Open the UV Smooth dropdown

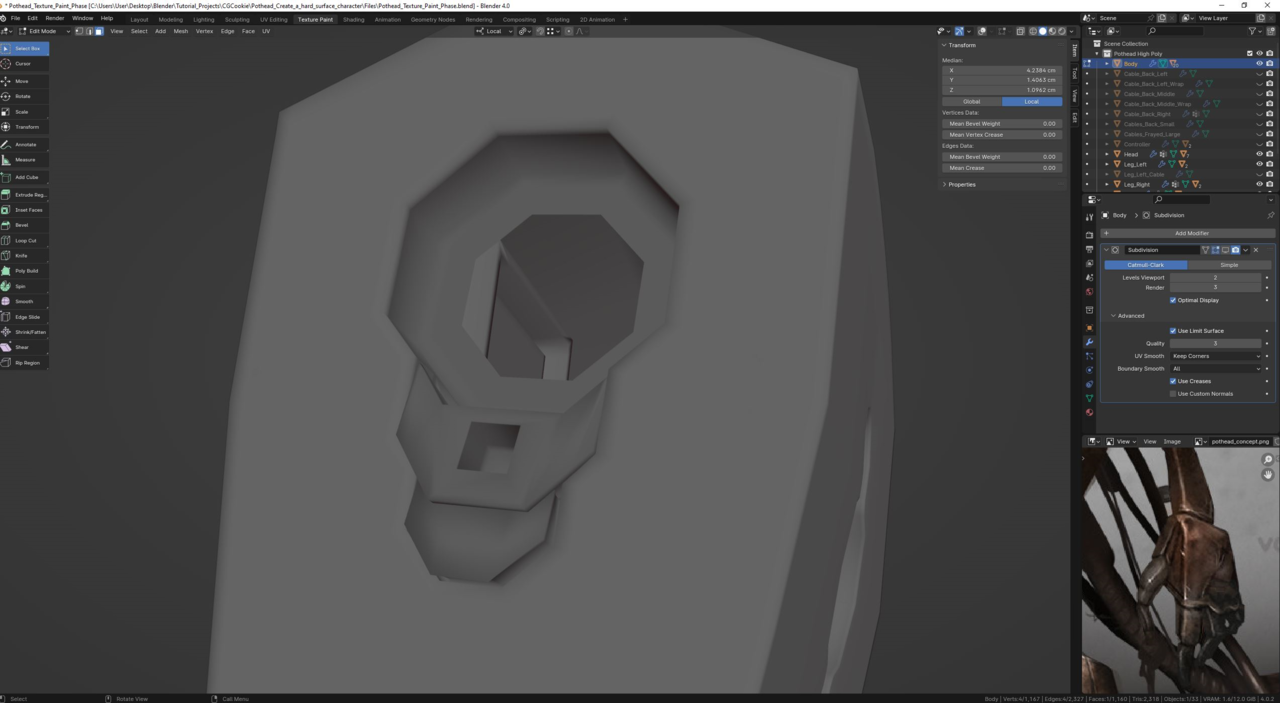(x=1216, y=356)
